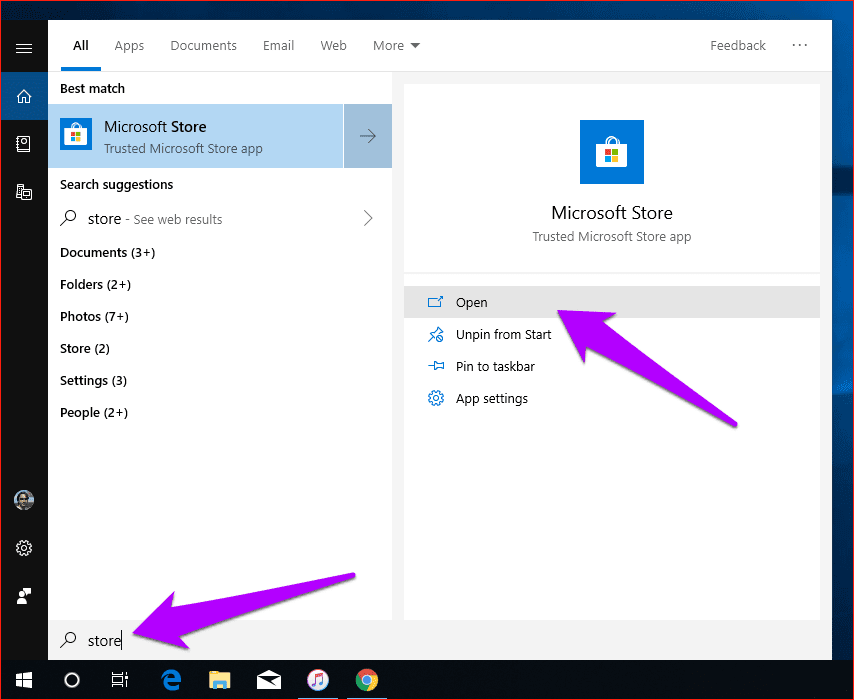The height and width of the screenshot is (700, 854).
Task: Launch Microsoft Edge from taskbar
Action: point(171,680)
